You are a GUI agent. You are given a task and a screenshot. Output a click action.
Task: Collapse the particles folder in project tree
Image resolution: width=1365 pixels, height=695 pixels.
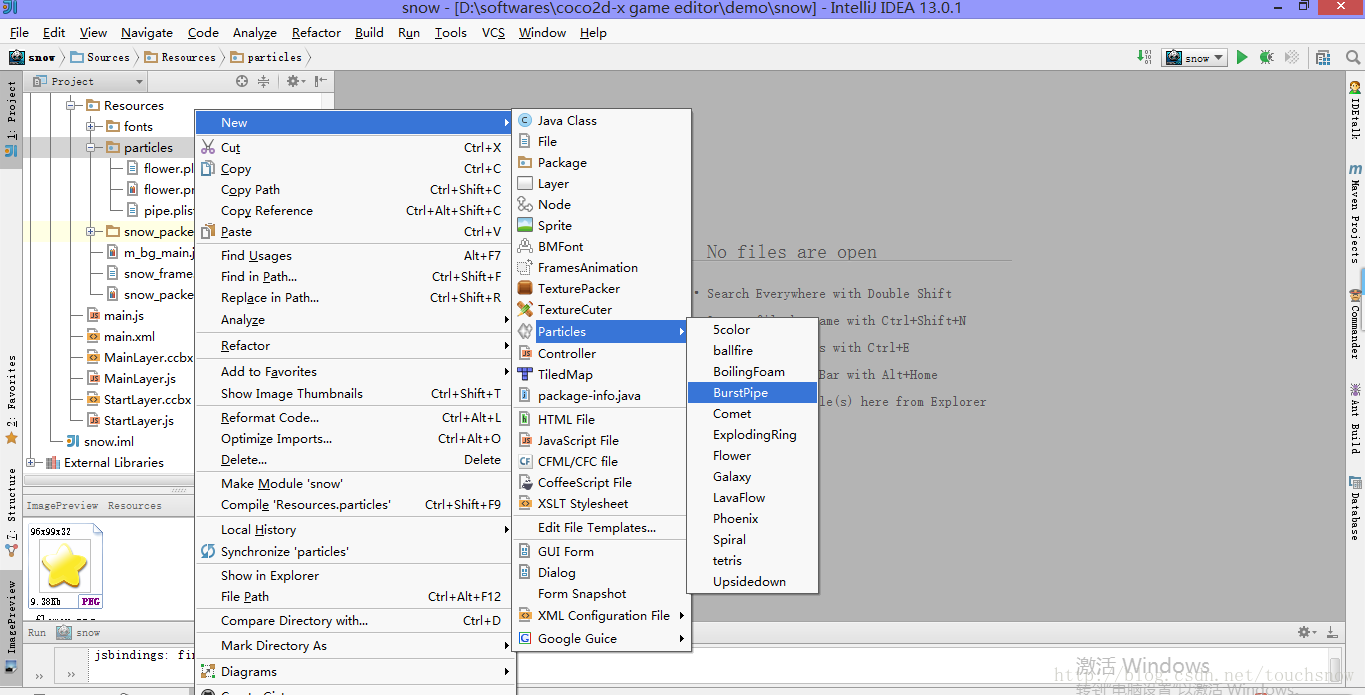(x=91, y=147)
